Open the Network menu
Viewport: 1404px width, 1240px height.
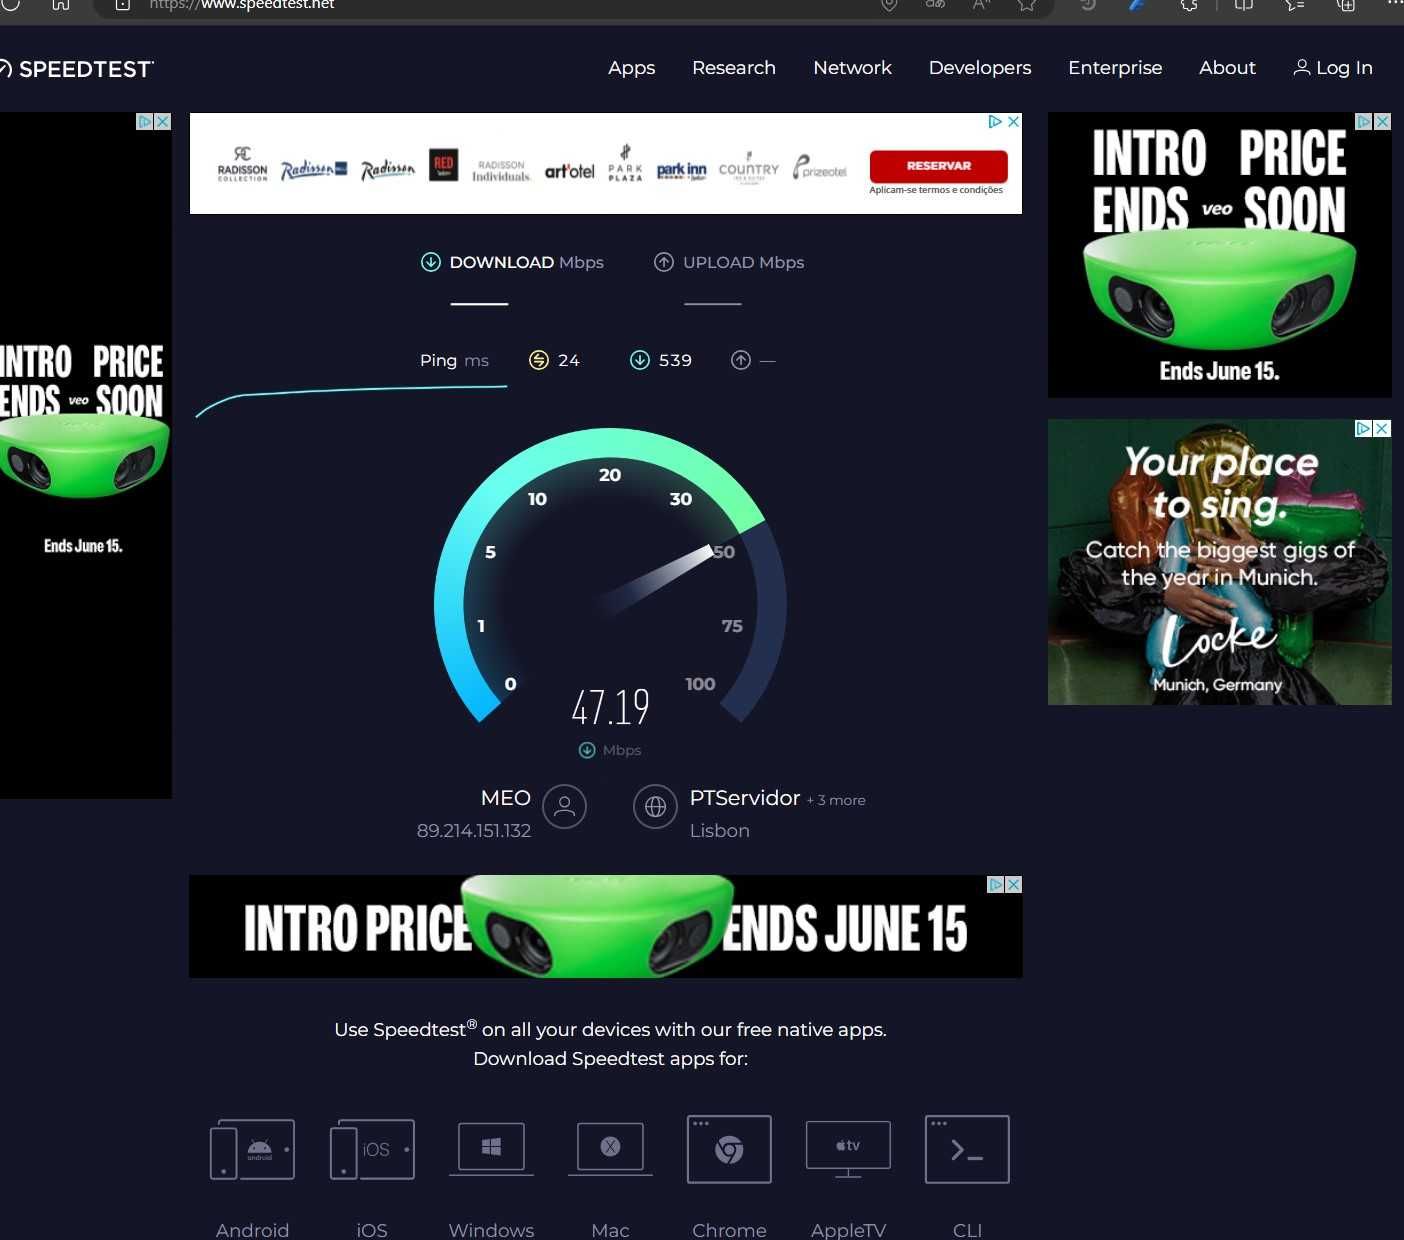(x=852, y=68)
